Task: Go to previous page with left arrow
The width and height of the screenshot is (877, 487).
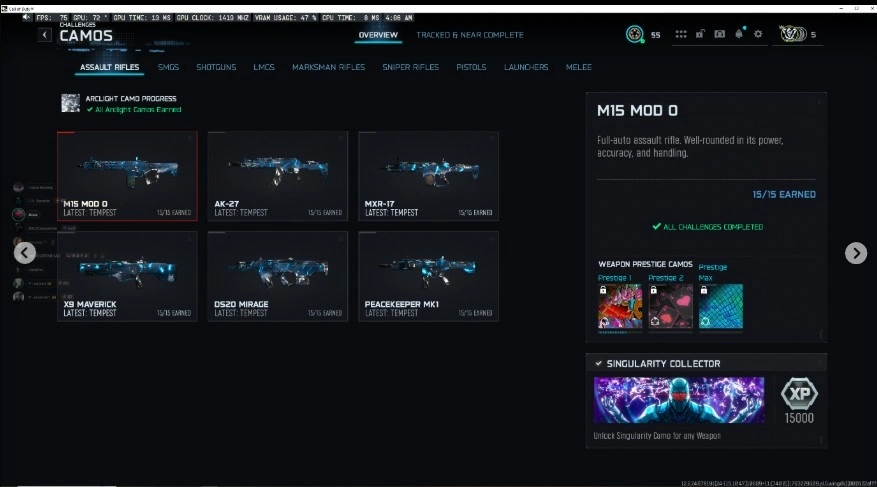Action: coord(25,253)
